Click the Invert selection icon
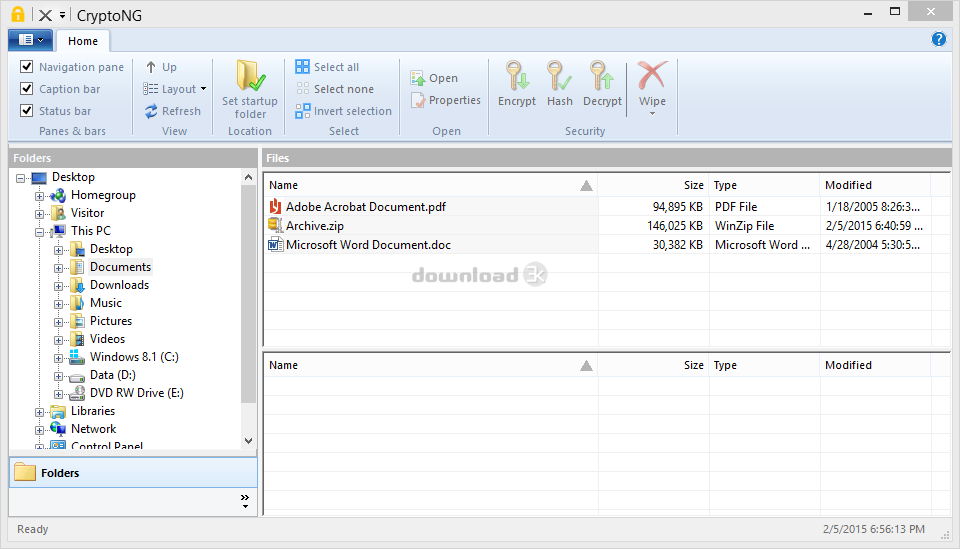The height and width of the screenshot is (549, 960). tap(302, 111)
